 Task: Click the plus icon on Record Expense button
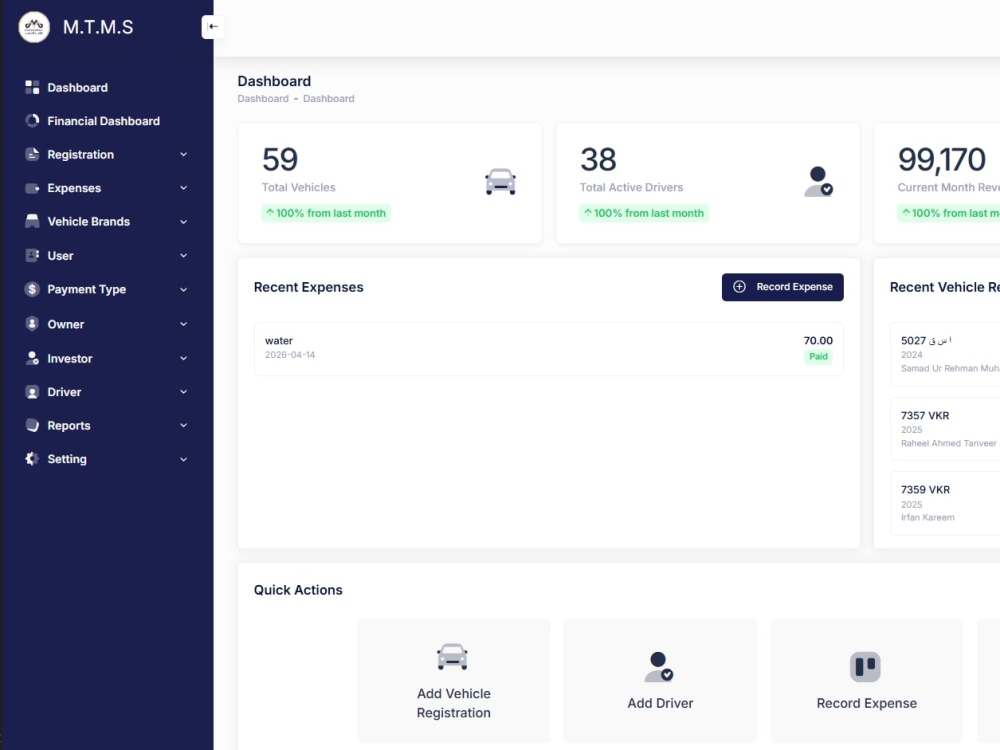click(x=739, y=287)
